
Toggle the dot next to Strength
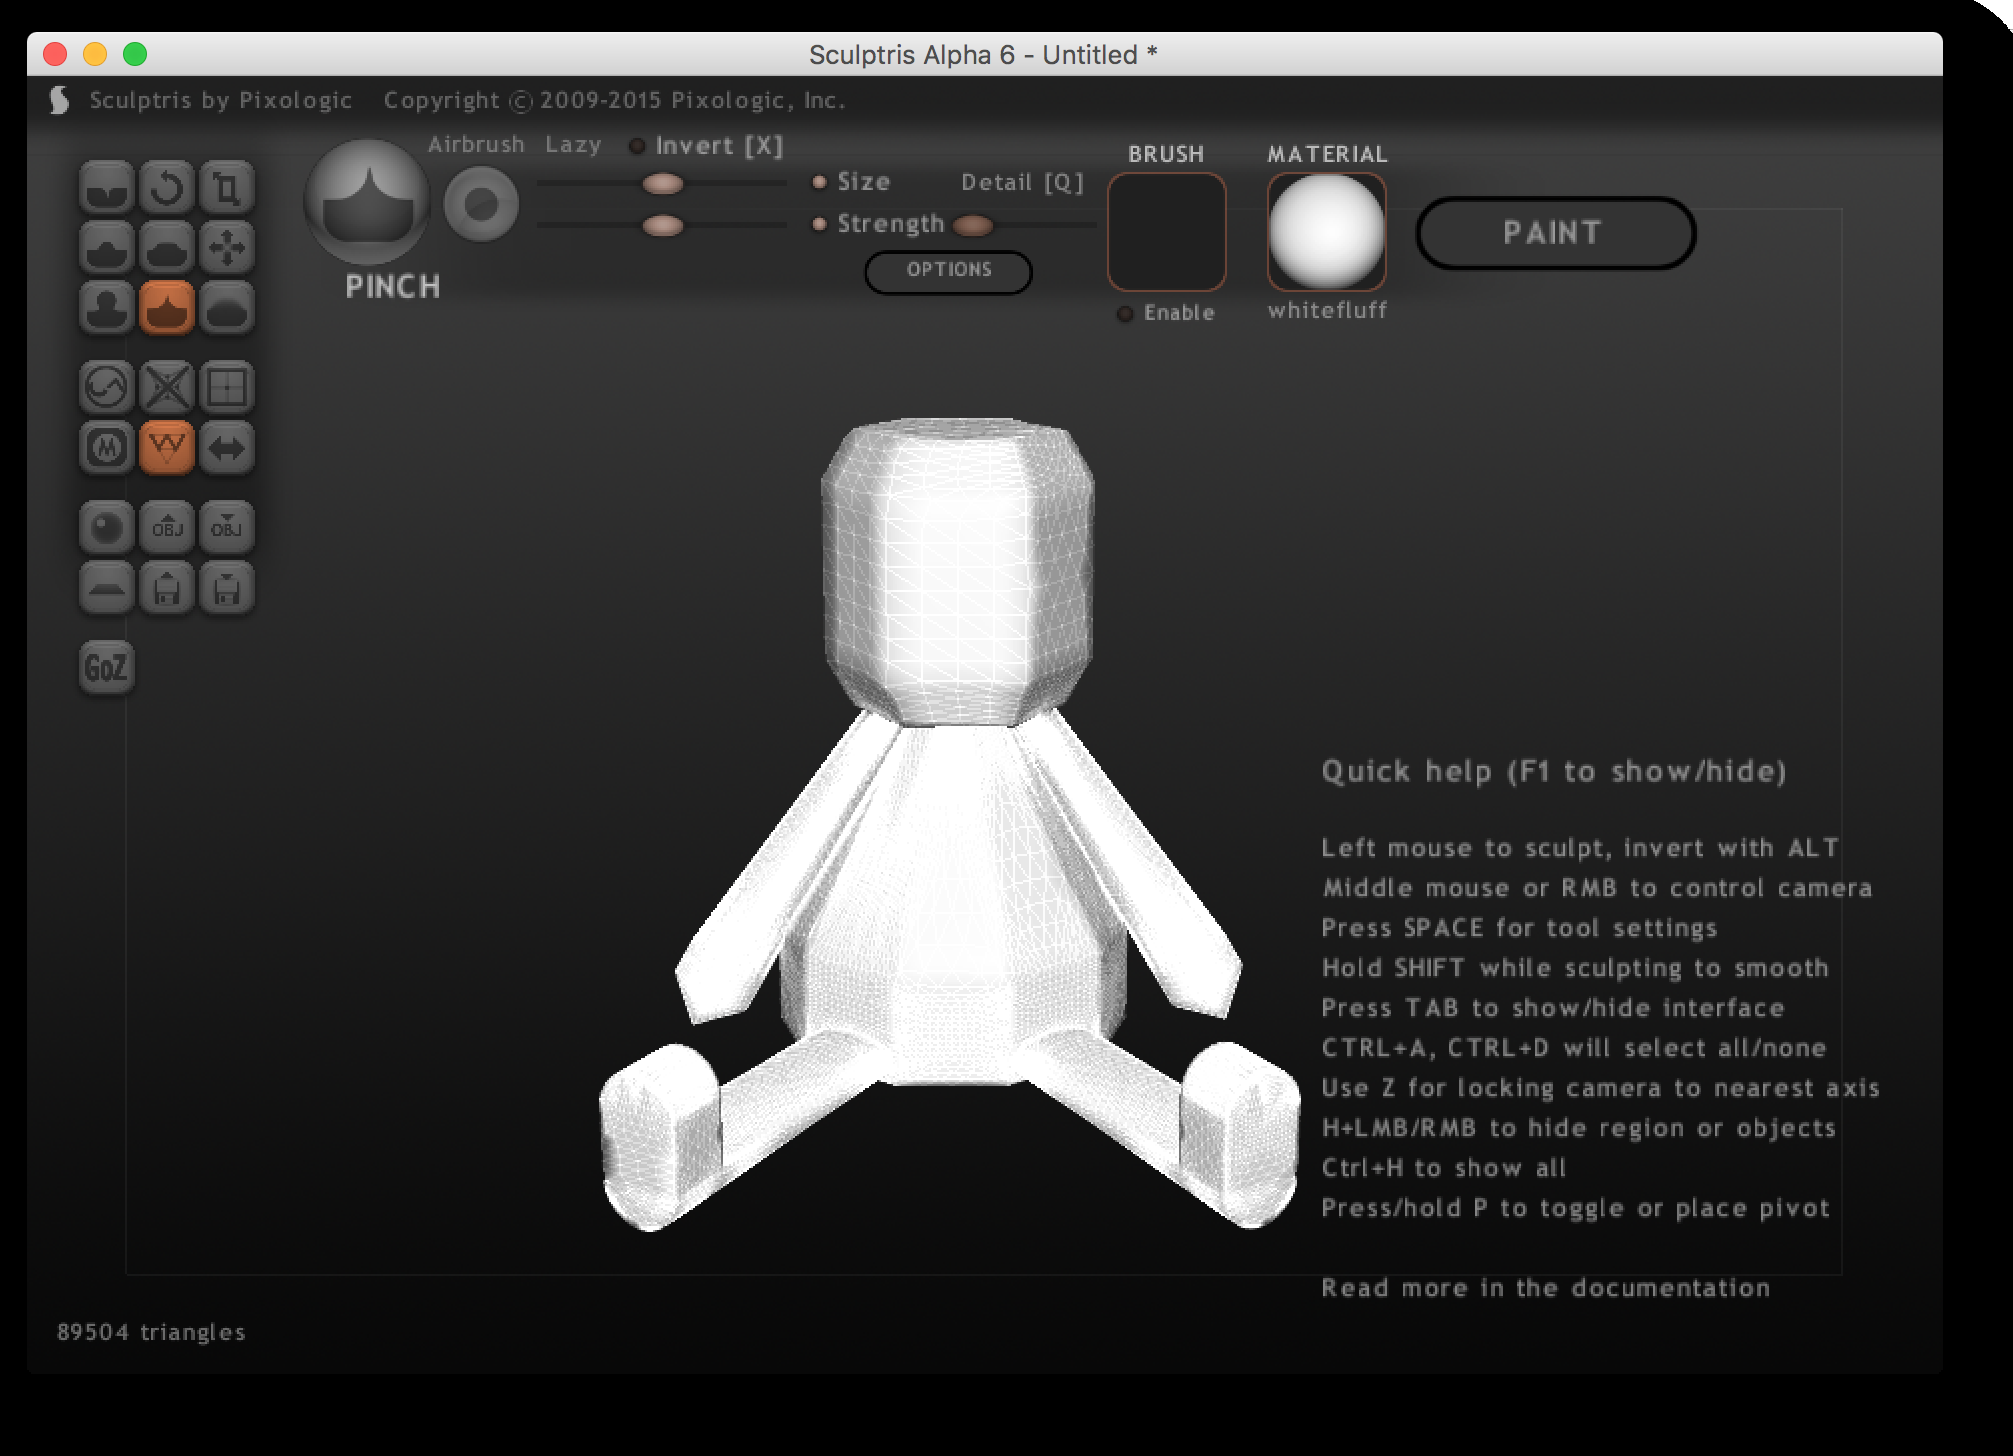(x=819, y=224)
